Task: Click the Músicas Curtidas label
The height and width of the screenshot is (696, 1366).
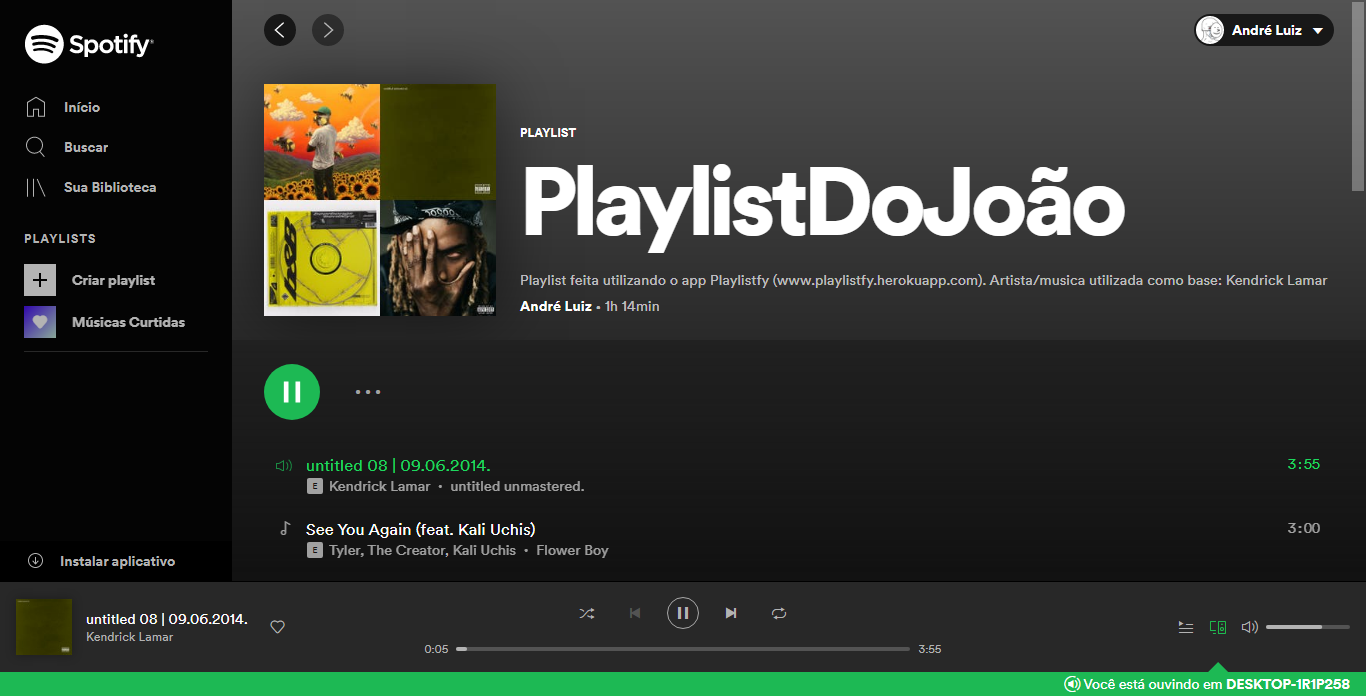Action: pyautogui.click(x=128, y=322)
